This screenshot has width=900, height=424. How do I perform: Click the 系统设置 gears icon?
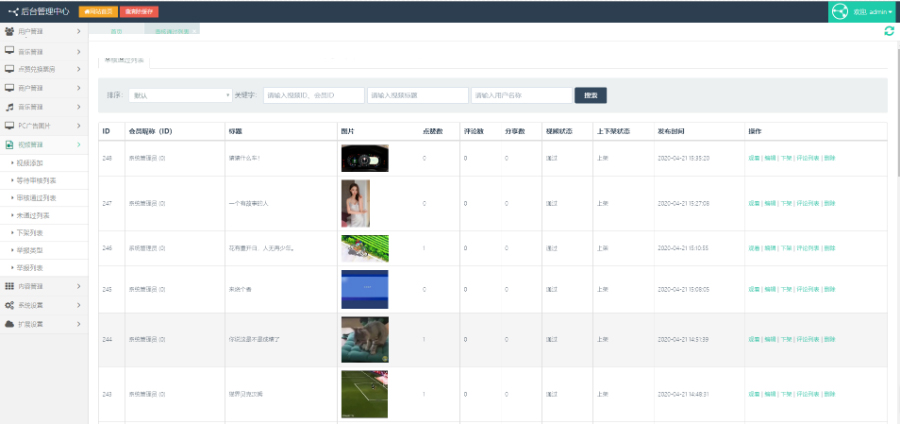click(x=9, y=305)
